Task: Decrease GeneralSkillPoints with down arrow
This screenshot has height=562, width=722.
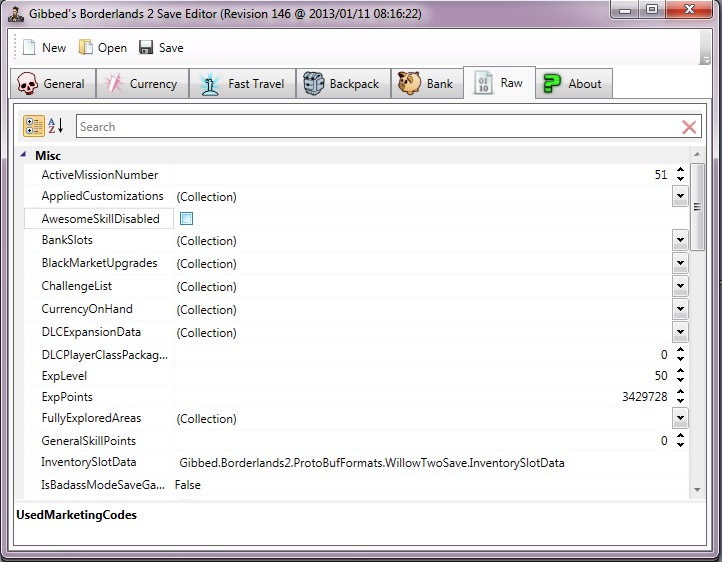Action: (681, 445)
